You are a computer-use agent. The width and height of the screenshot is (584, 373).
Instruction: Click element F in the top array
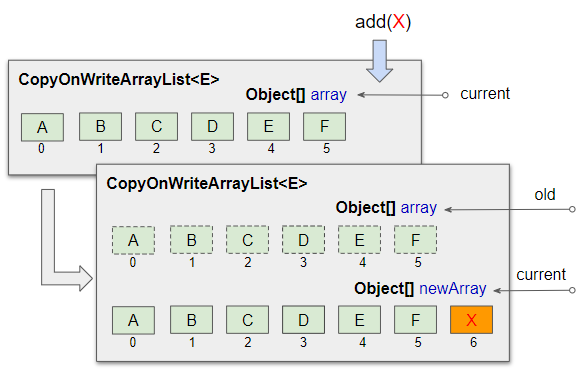click(324, 127)
